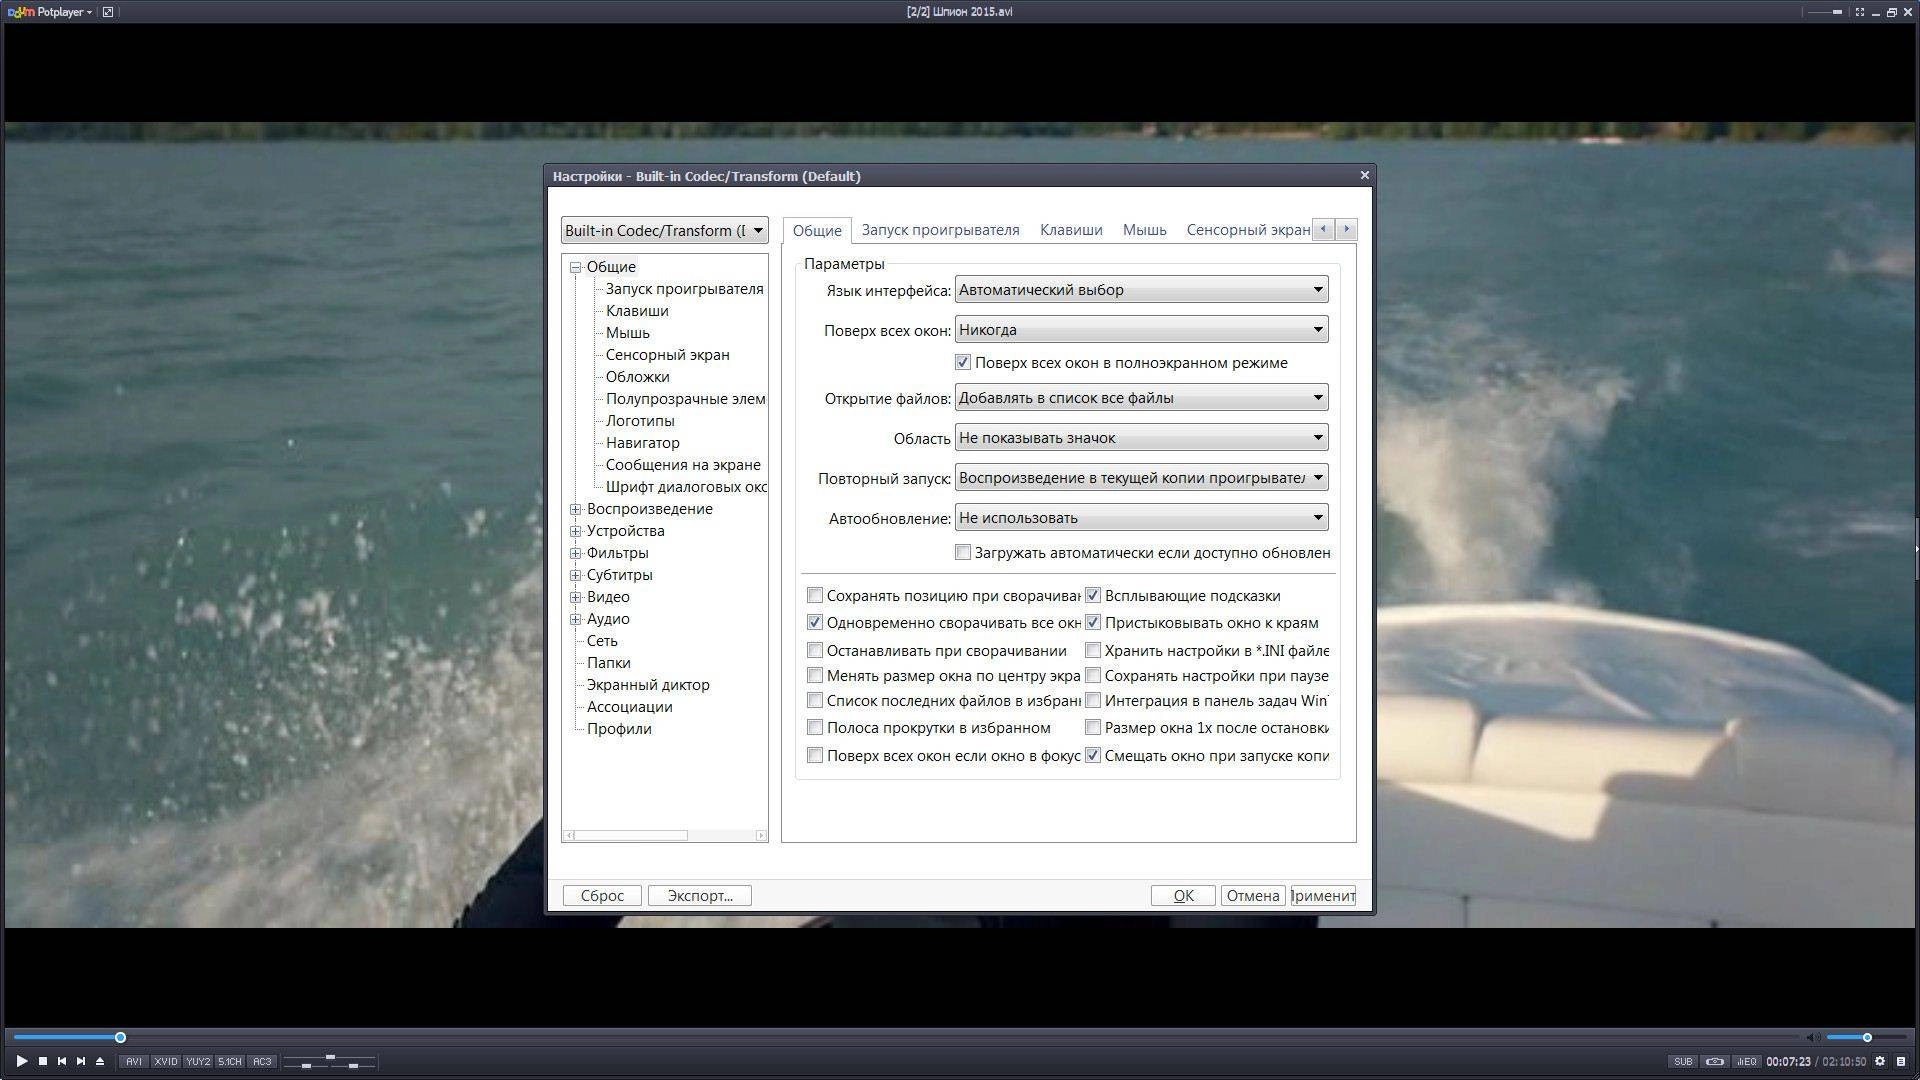1920x1080 pixels.
Task: Expand the Устройства tree node
Action: coord(576,531)
